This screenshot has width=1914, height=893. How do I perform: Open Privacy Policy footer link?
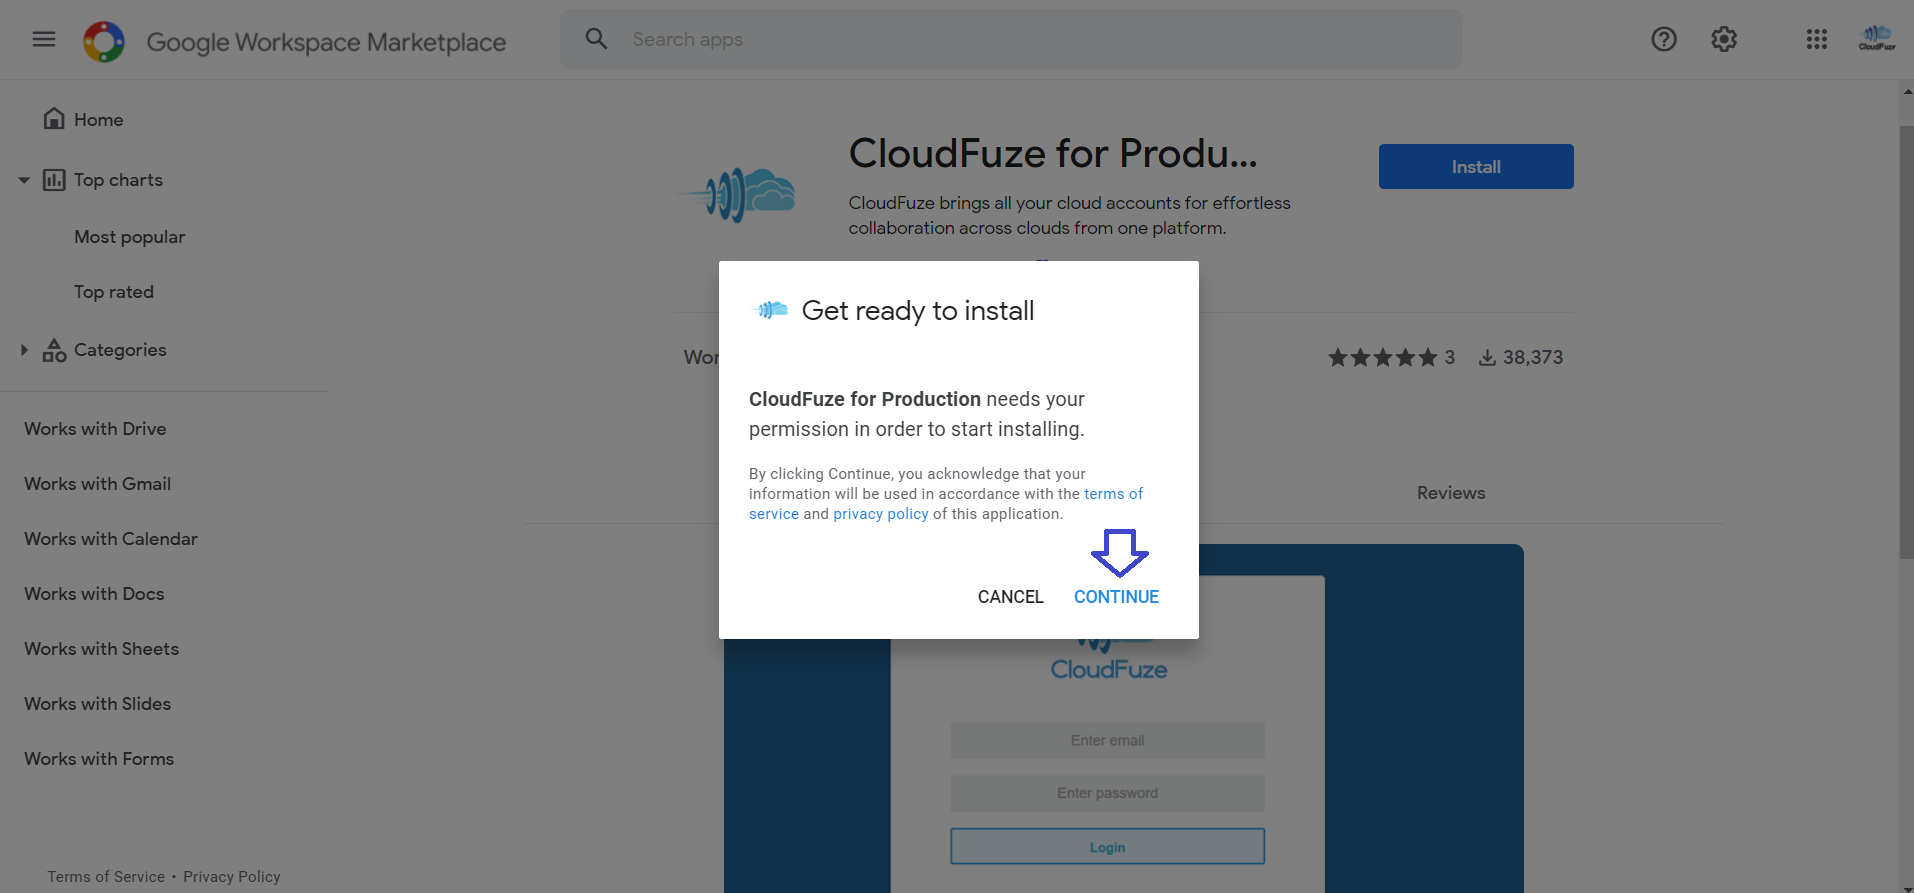(x=232, y=877)
